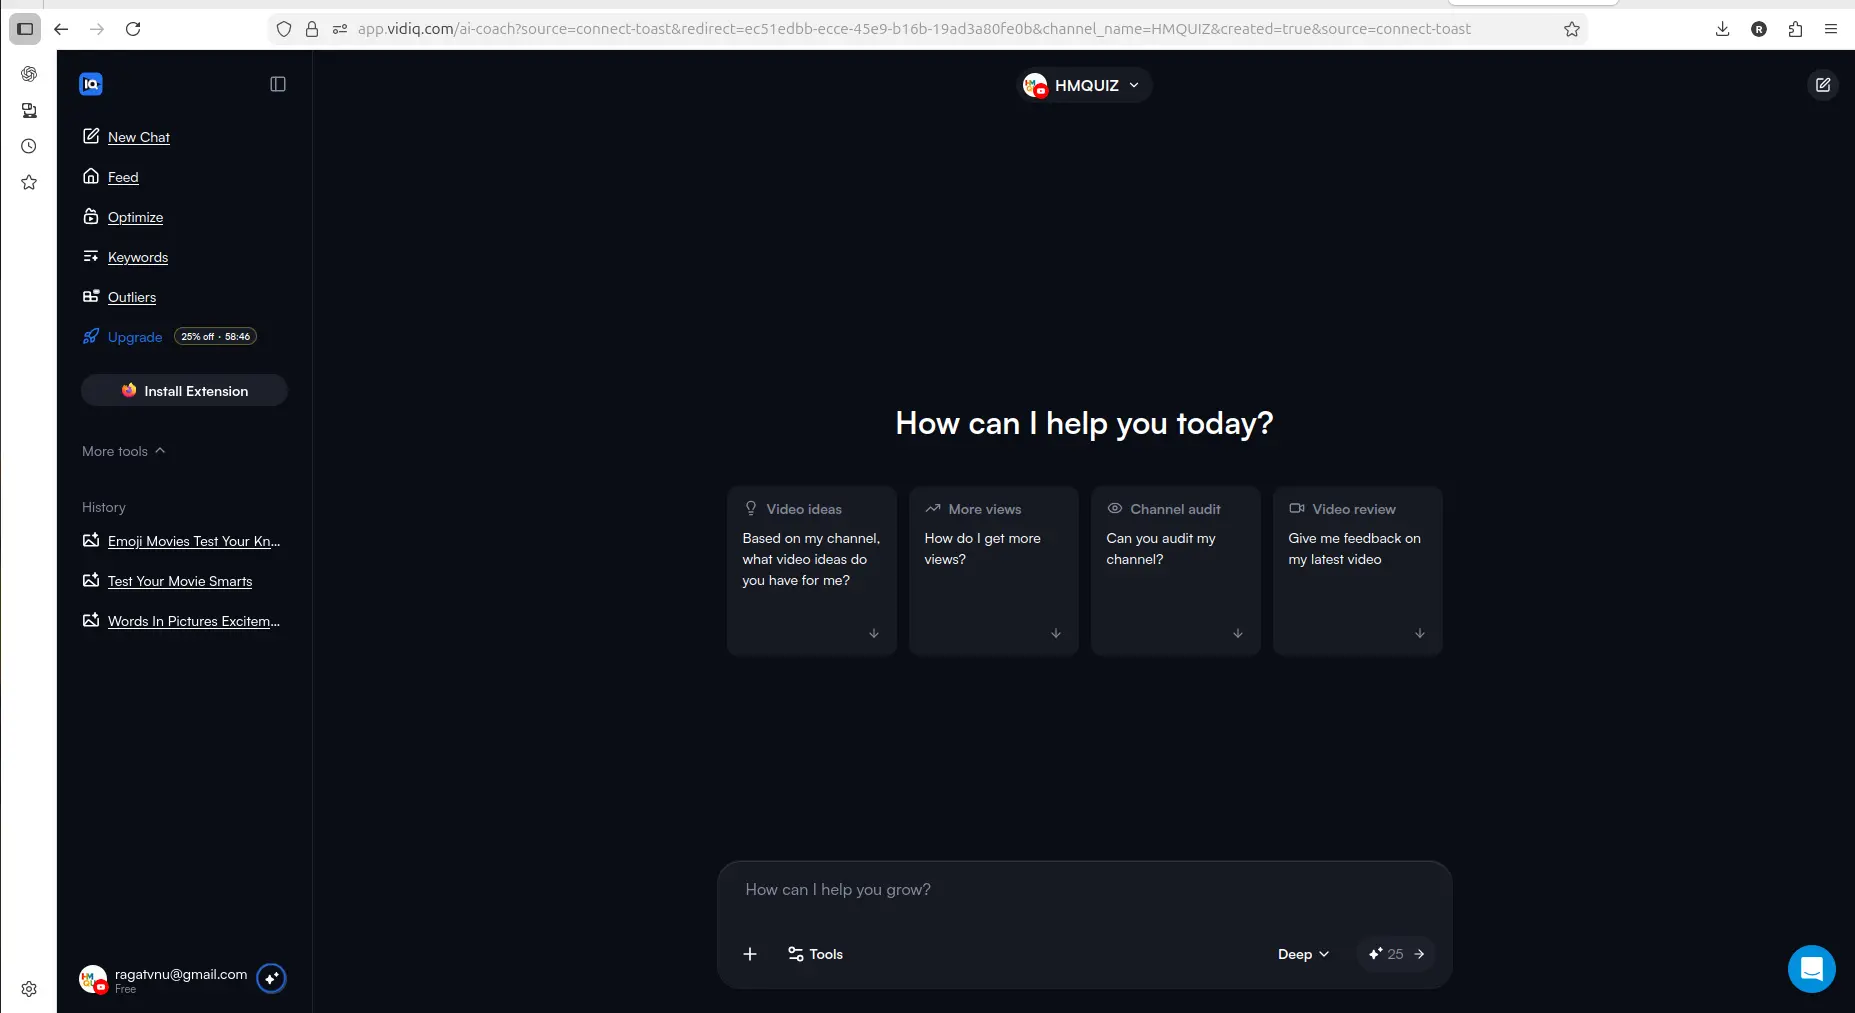The image size is (1855, 1013).
Task: Open the Keywords tool
Action: coord(125,257)
